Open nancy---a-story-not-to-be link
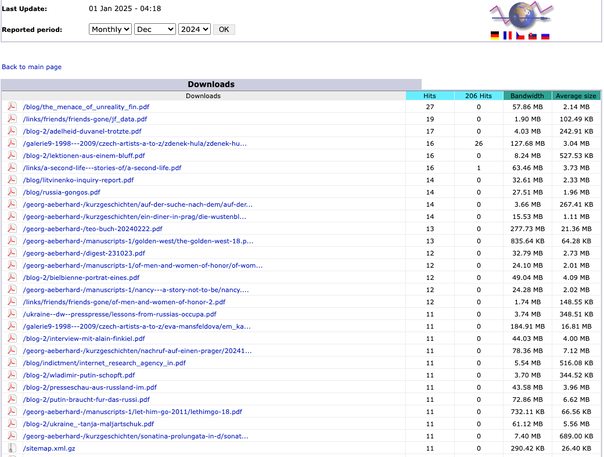The height and width of the screenshot is (457, 604). 136,290
